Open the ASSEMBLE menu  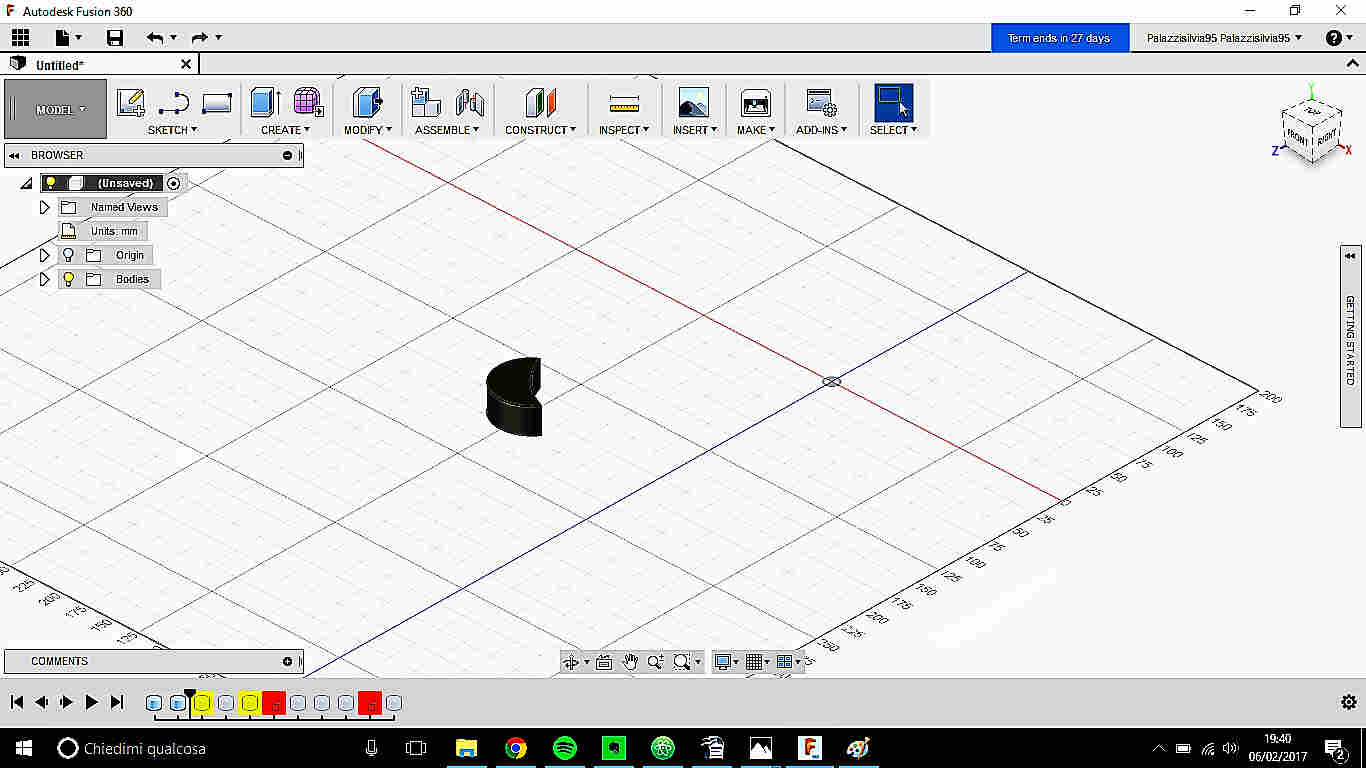(447, 130)
